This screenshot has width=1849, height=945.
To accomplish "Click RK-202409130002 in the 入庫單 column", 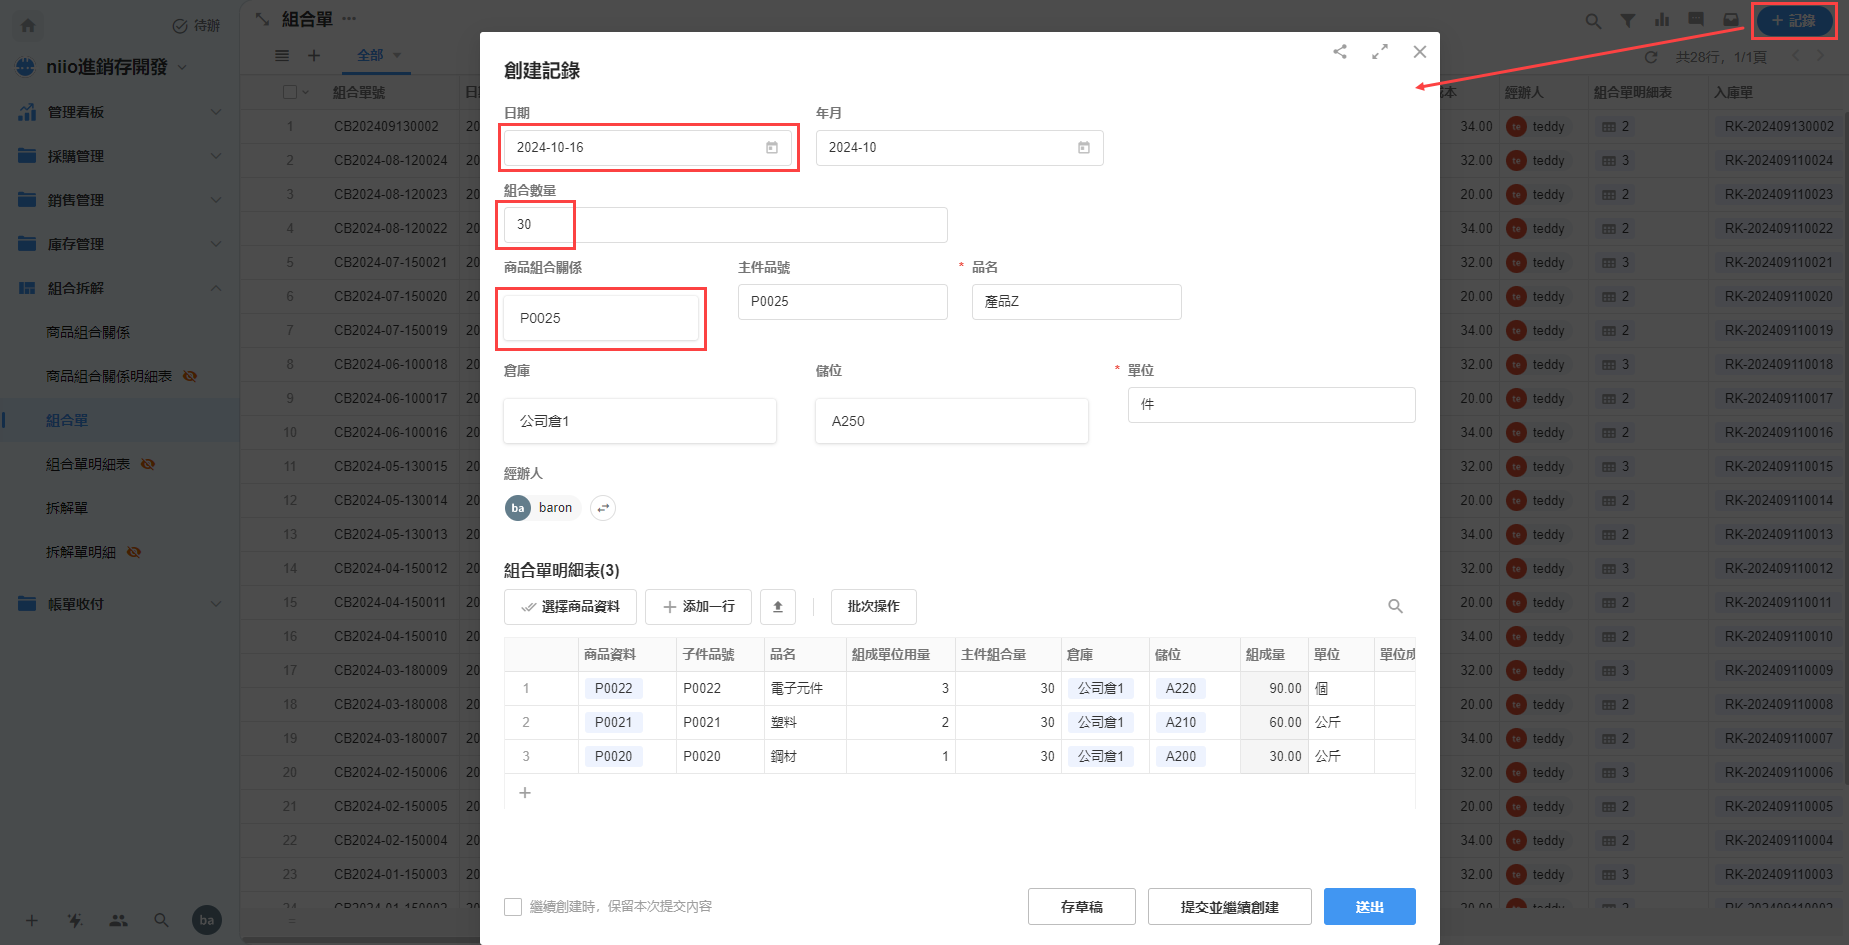I will point(1779,127).
